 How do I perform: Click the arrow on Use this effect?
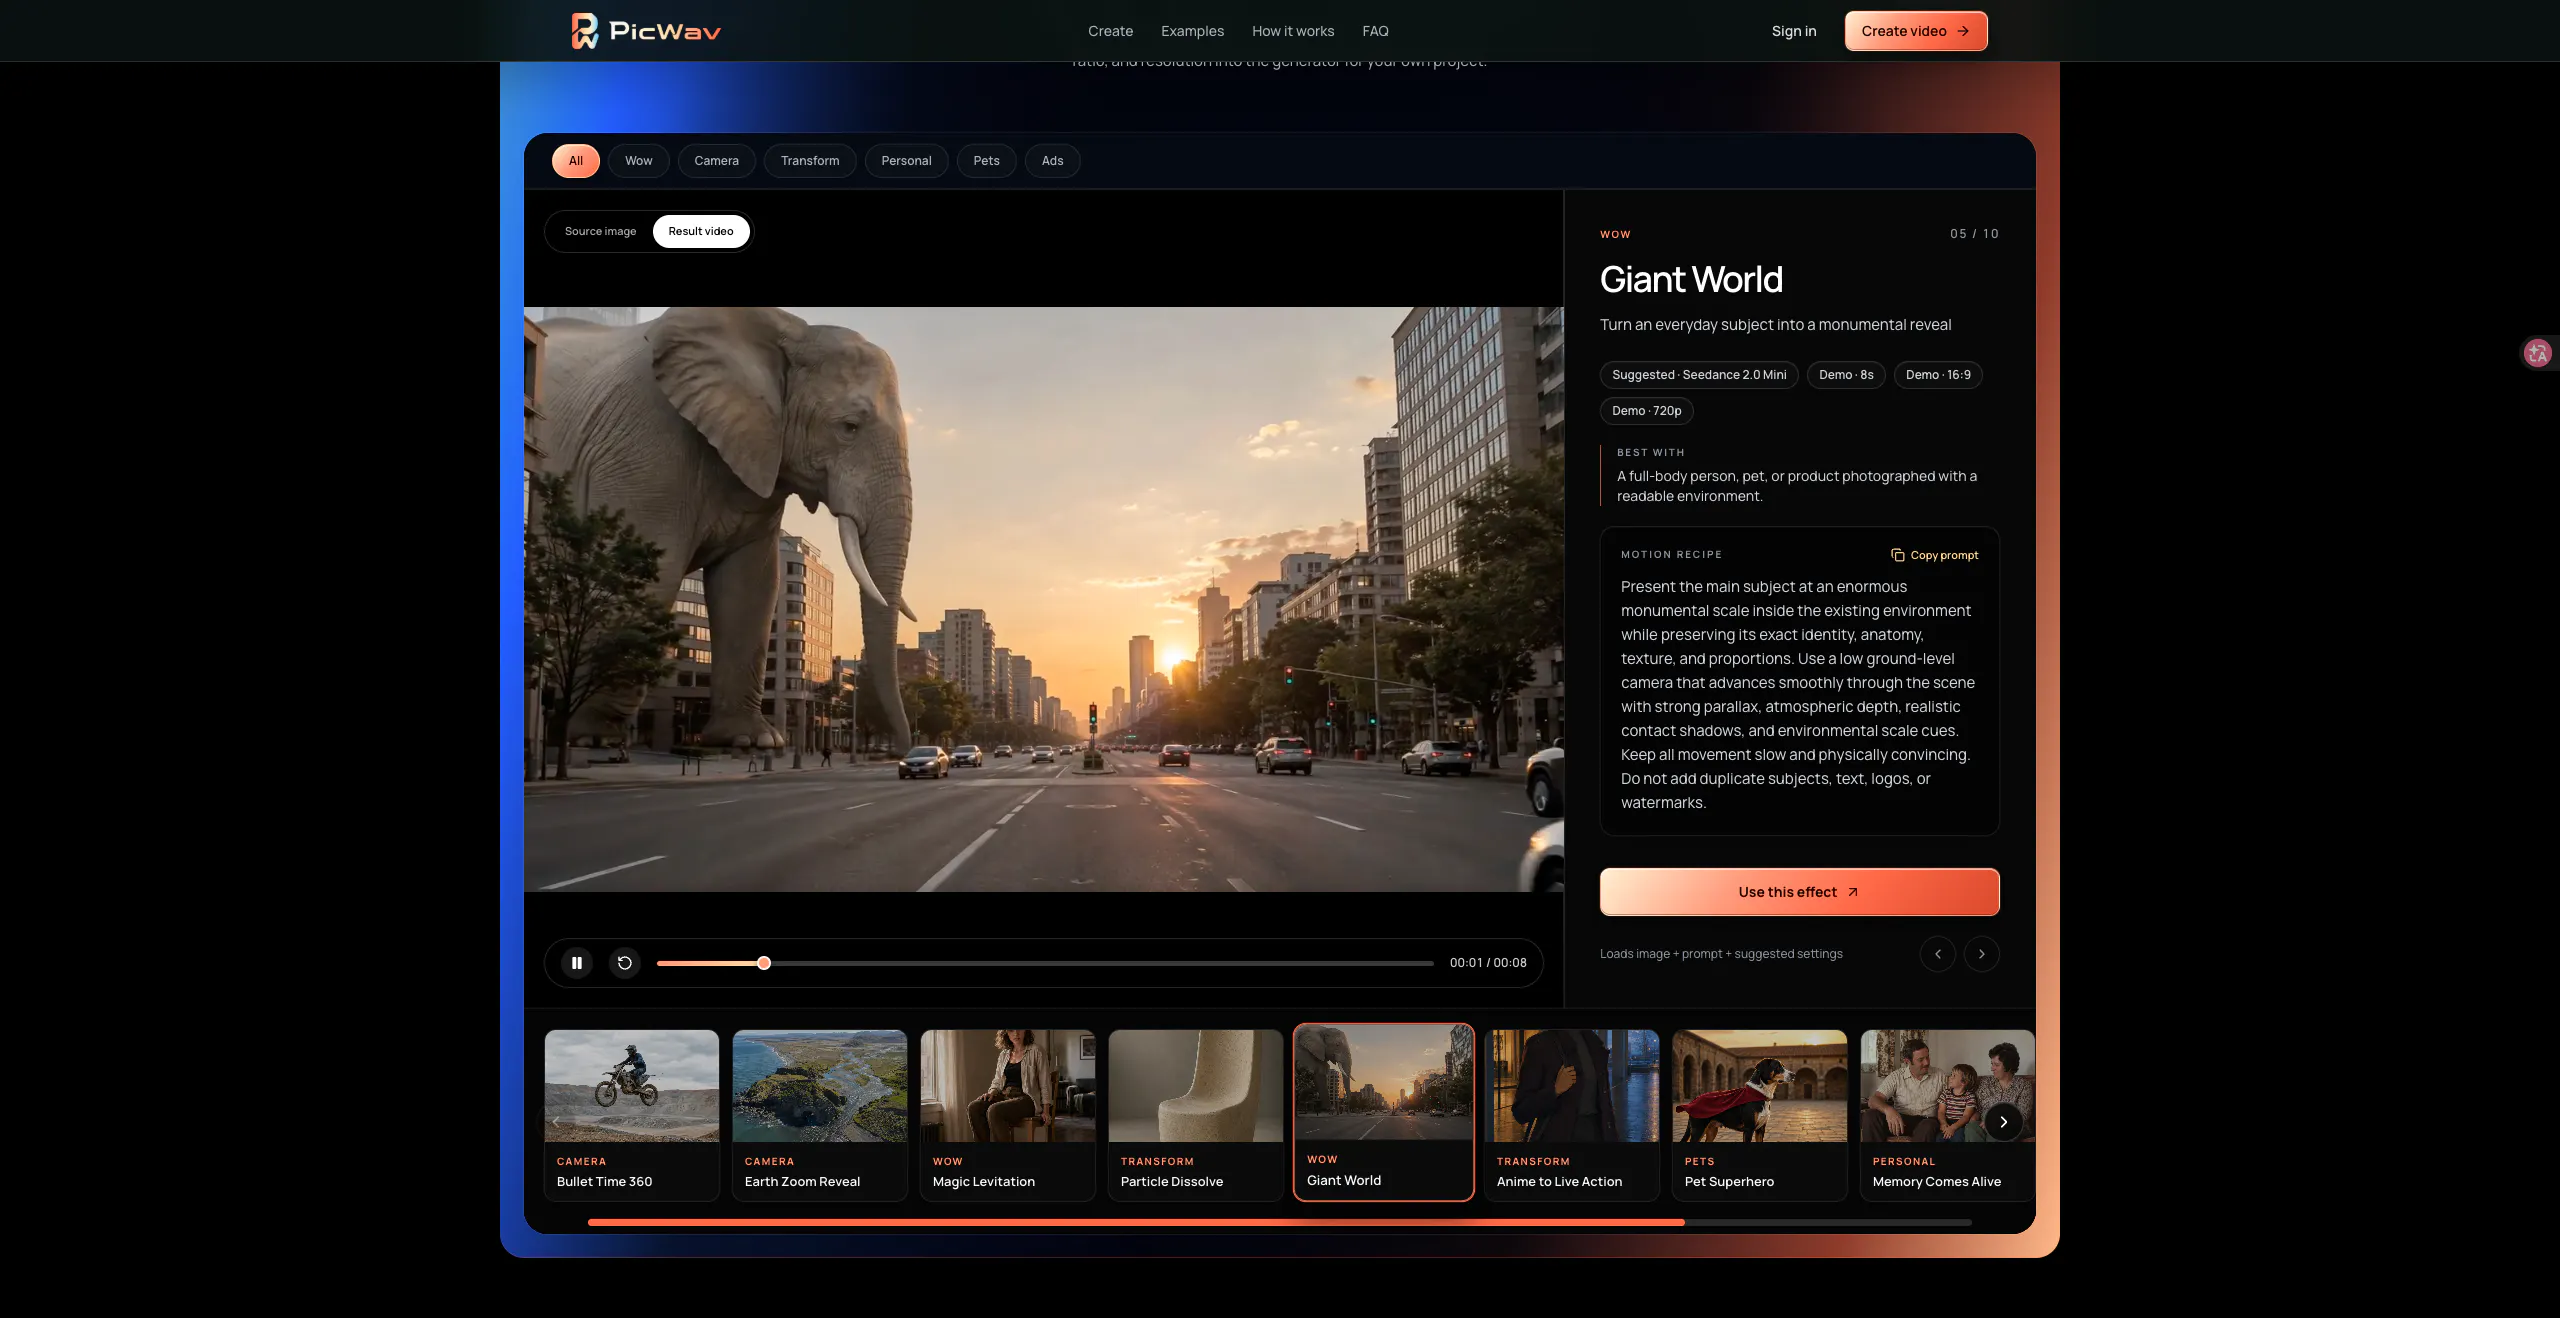[1853, 892]
